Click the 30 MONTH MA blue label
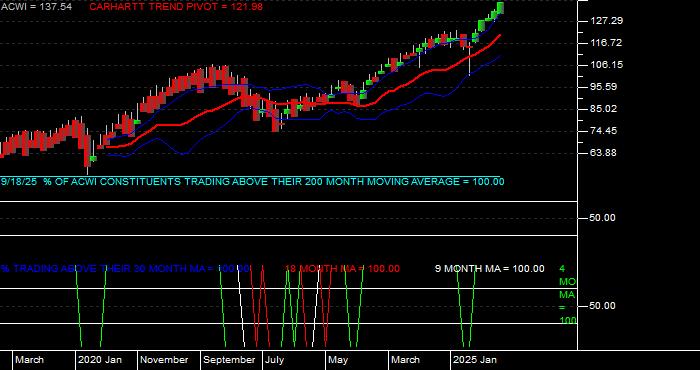Screen dimensions: 700x370 (x=125, y=269)
